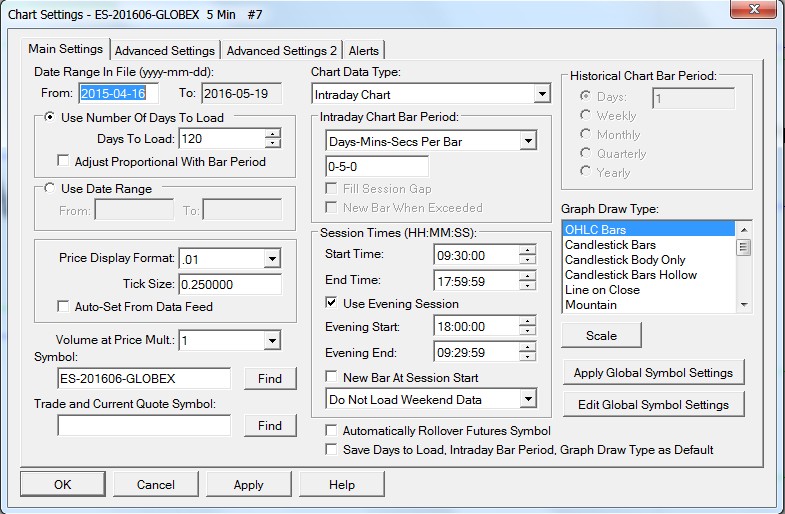Click the bar period field 0-5-0
This screenshot has height=514, width=785.
point(377,166)
